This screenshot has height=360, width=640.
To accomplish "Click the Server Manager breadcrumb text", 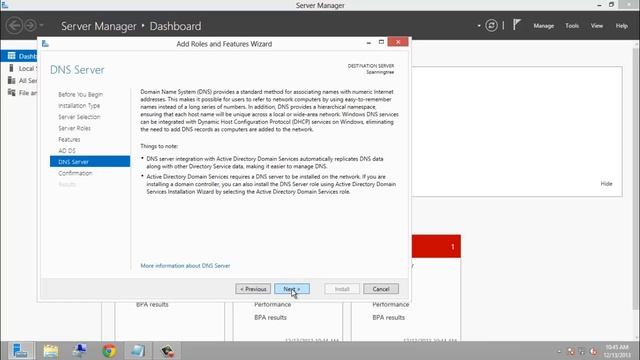I will (99, 26).
